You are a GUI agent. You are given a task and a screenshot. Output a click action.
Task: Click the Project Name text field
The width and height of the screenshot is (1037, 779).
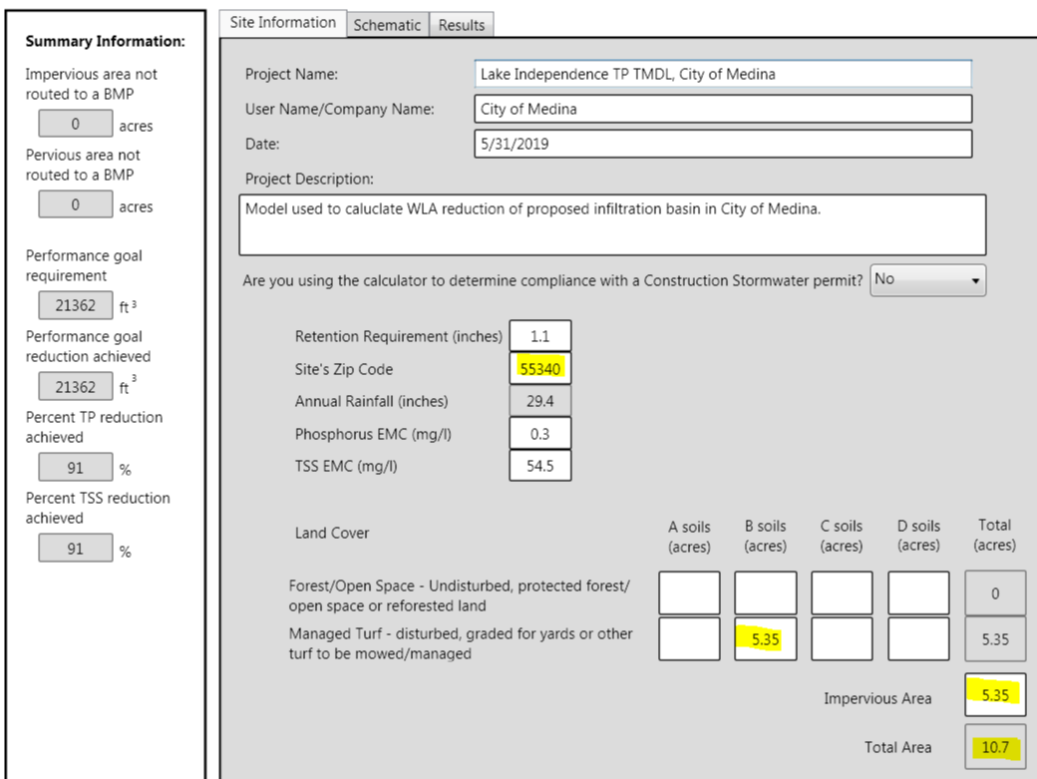click(724, 75)
